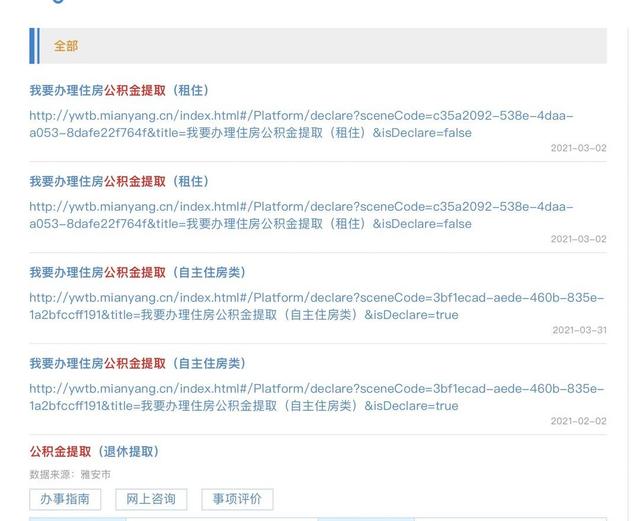Viewport: 640px width, 521px height.
Task: Follow the second isDeclare=false URL link
Action: coord(302,215)
